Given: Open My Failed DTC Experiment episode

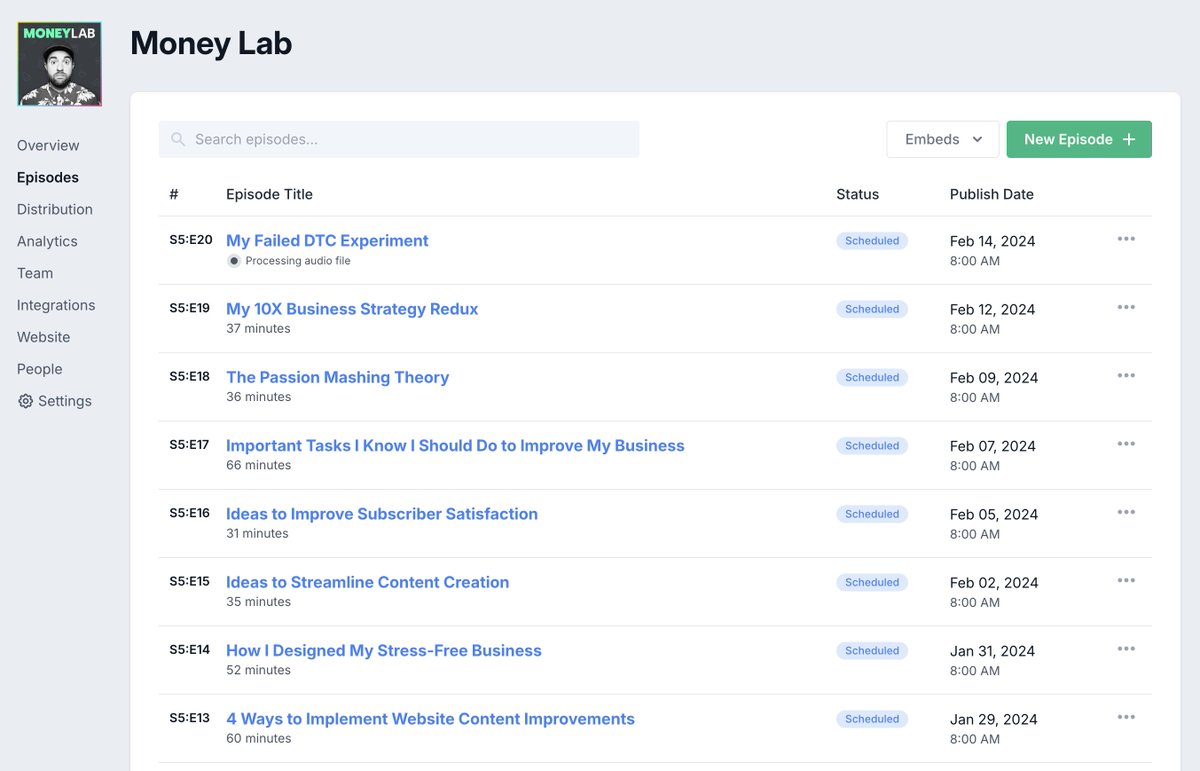Looking at the screenshot, I should [x=327, y=240].
